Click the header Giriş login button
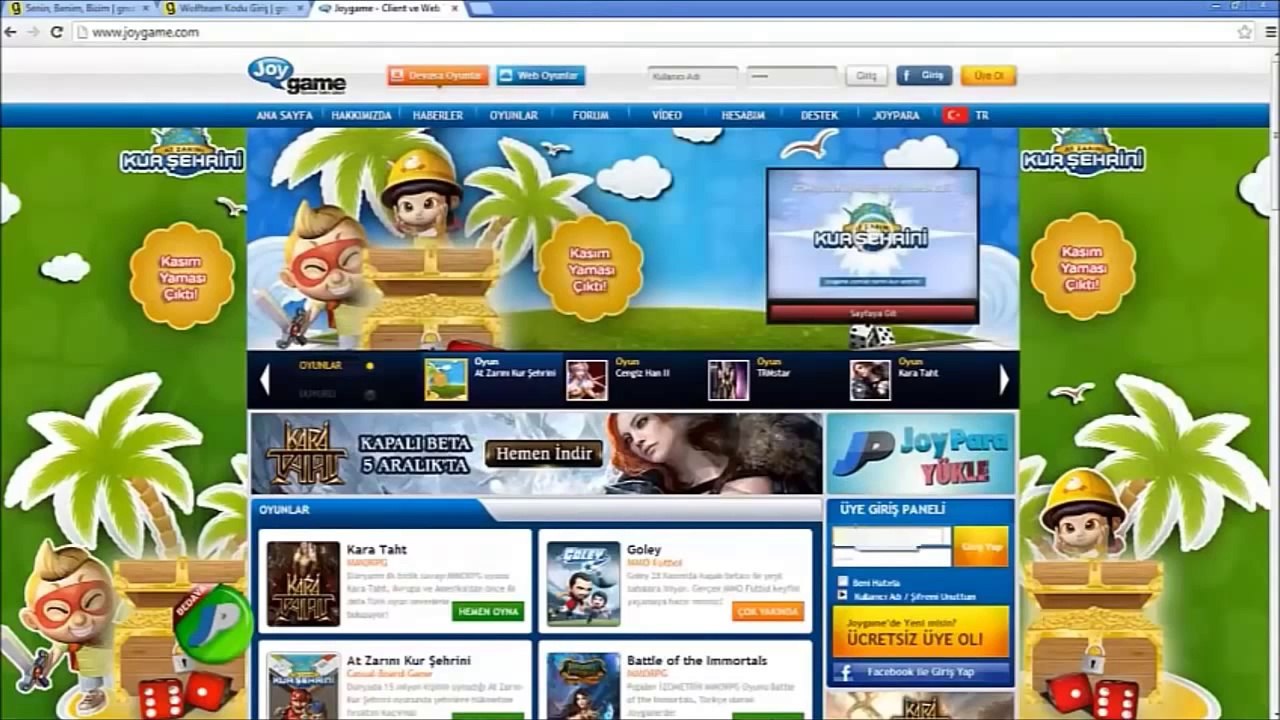Image resolution: width=1280 pixels, height=720 pixels. tap(866, 76)
